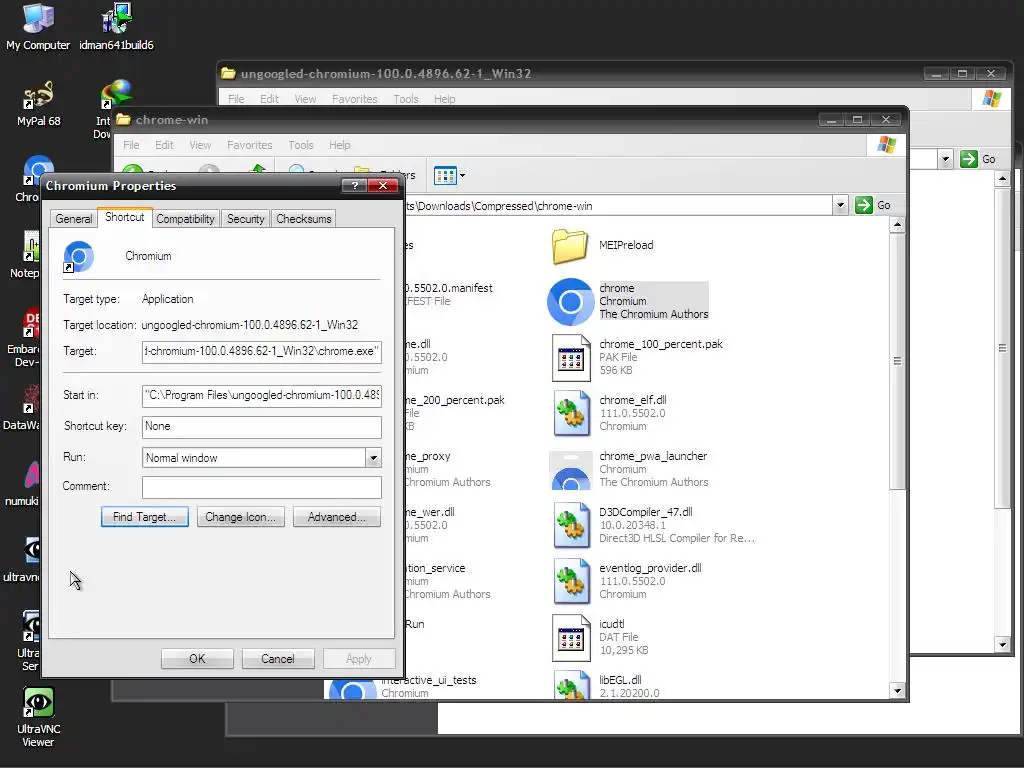Click scroll down arrow in ungoogled-chromium window
The image size is (1024, 768).
pyautogui.click(x=1002, y=645)
